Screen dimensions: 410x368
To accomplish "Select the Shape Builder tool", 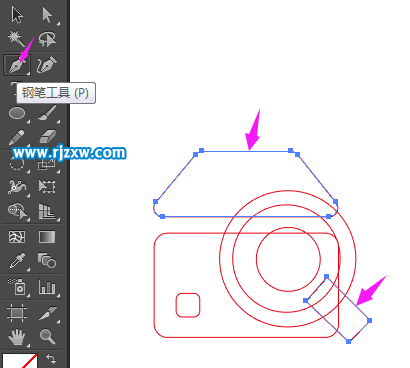I will click(x=17, y=211).
